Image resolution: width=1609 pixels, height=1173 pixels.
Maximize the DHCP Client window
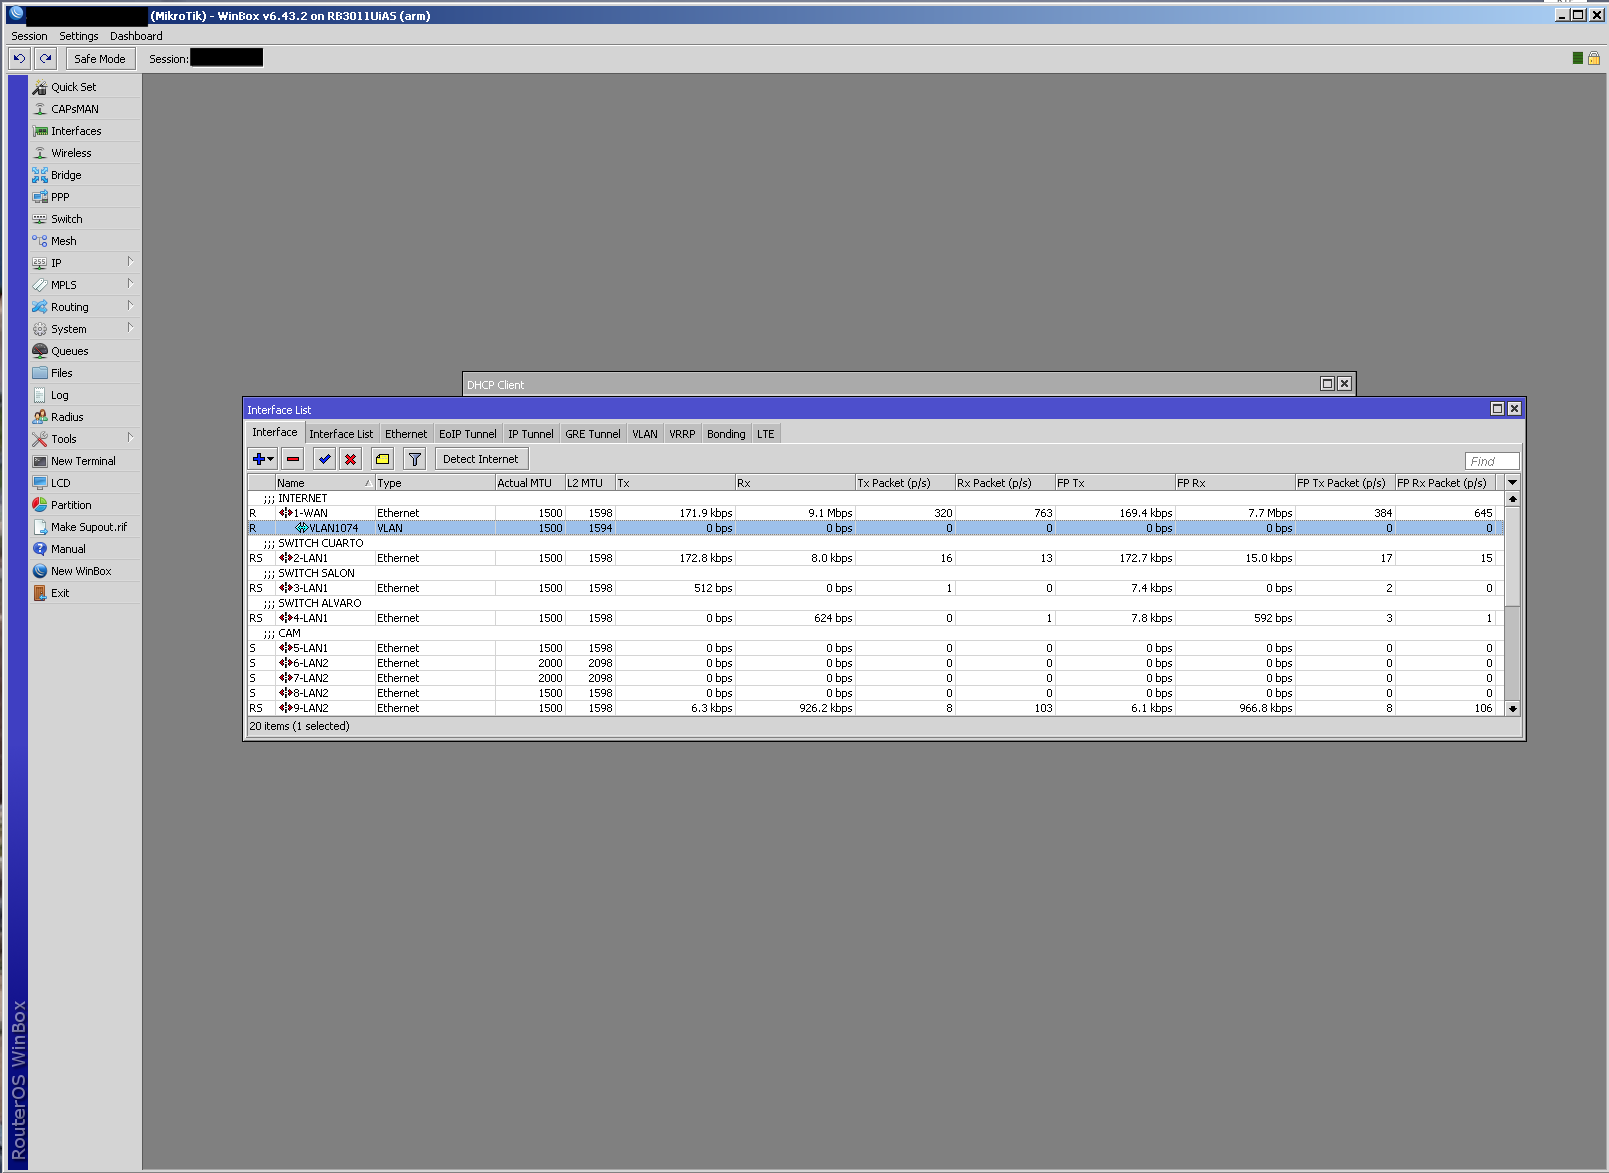(1327, 383)
